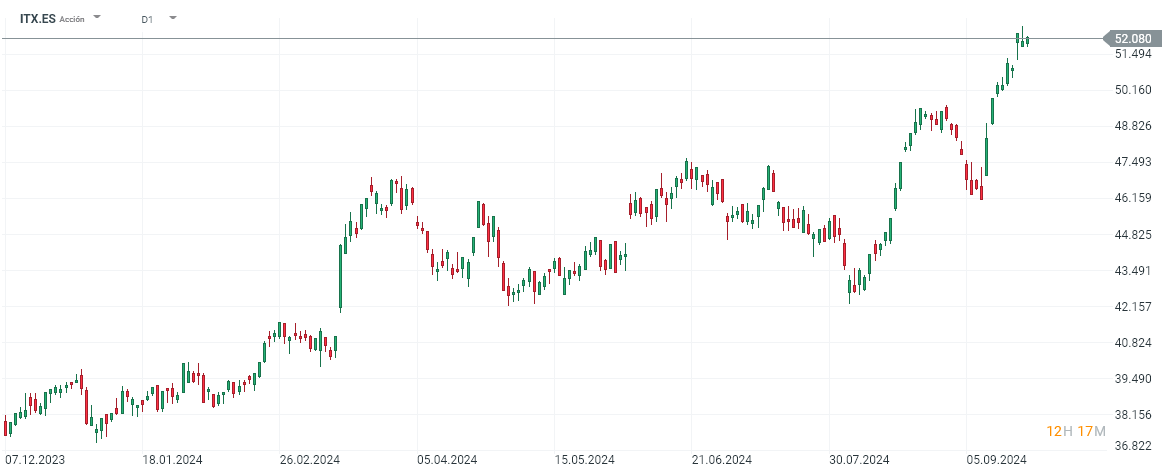Click the 47.493 price scale value
Image resolution: width=1175 pixels, height=476 pixels.
[1134, 162]
